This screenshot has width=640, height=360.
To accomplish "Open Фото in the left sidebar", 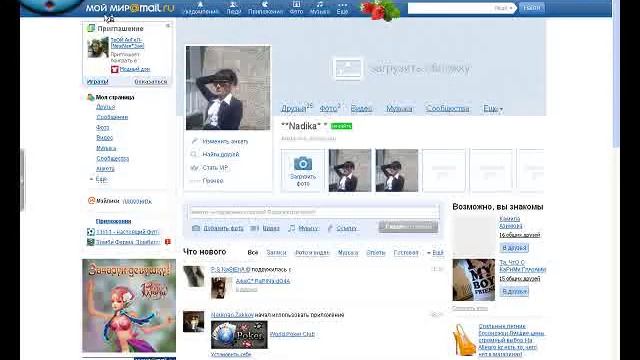I will [x=102, y=127].
